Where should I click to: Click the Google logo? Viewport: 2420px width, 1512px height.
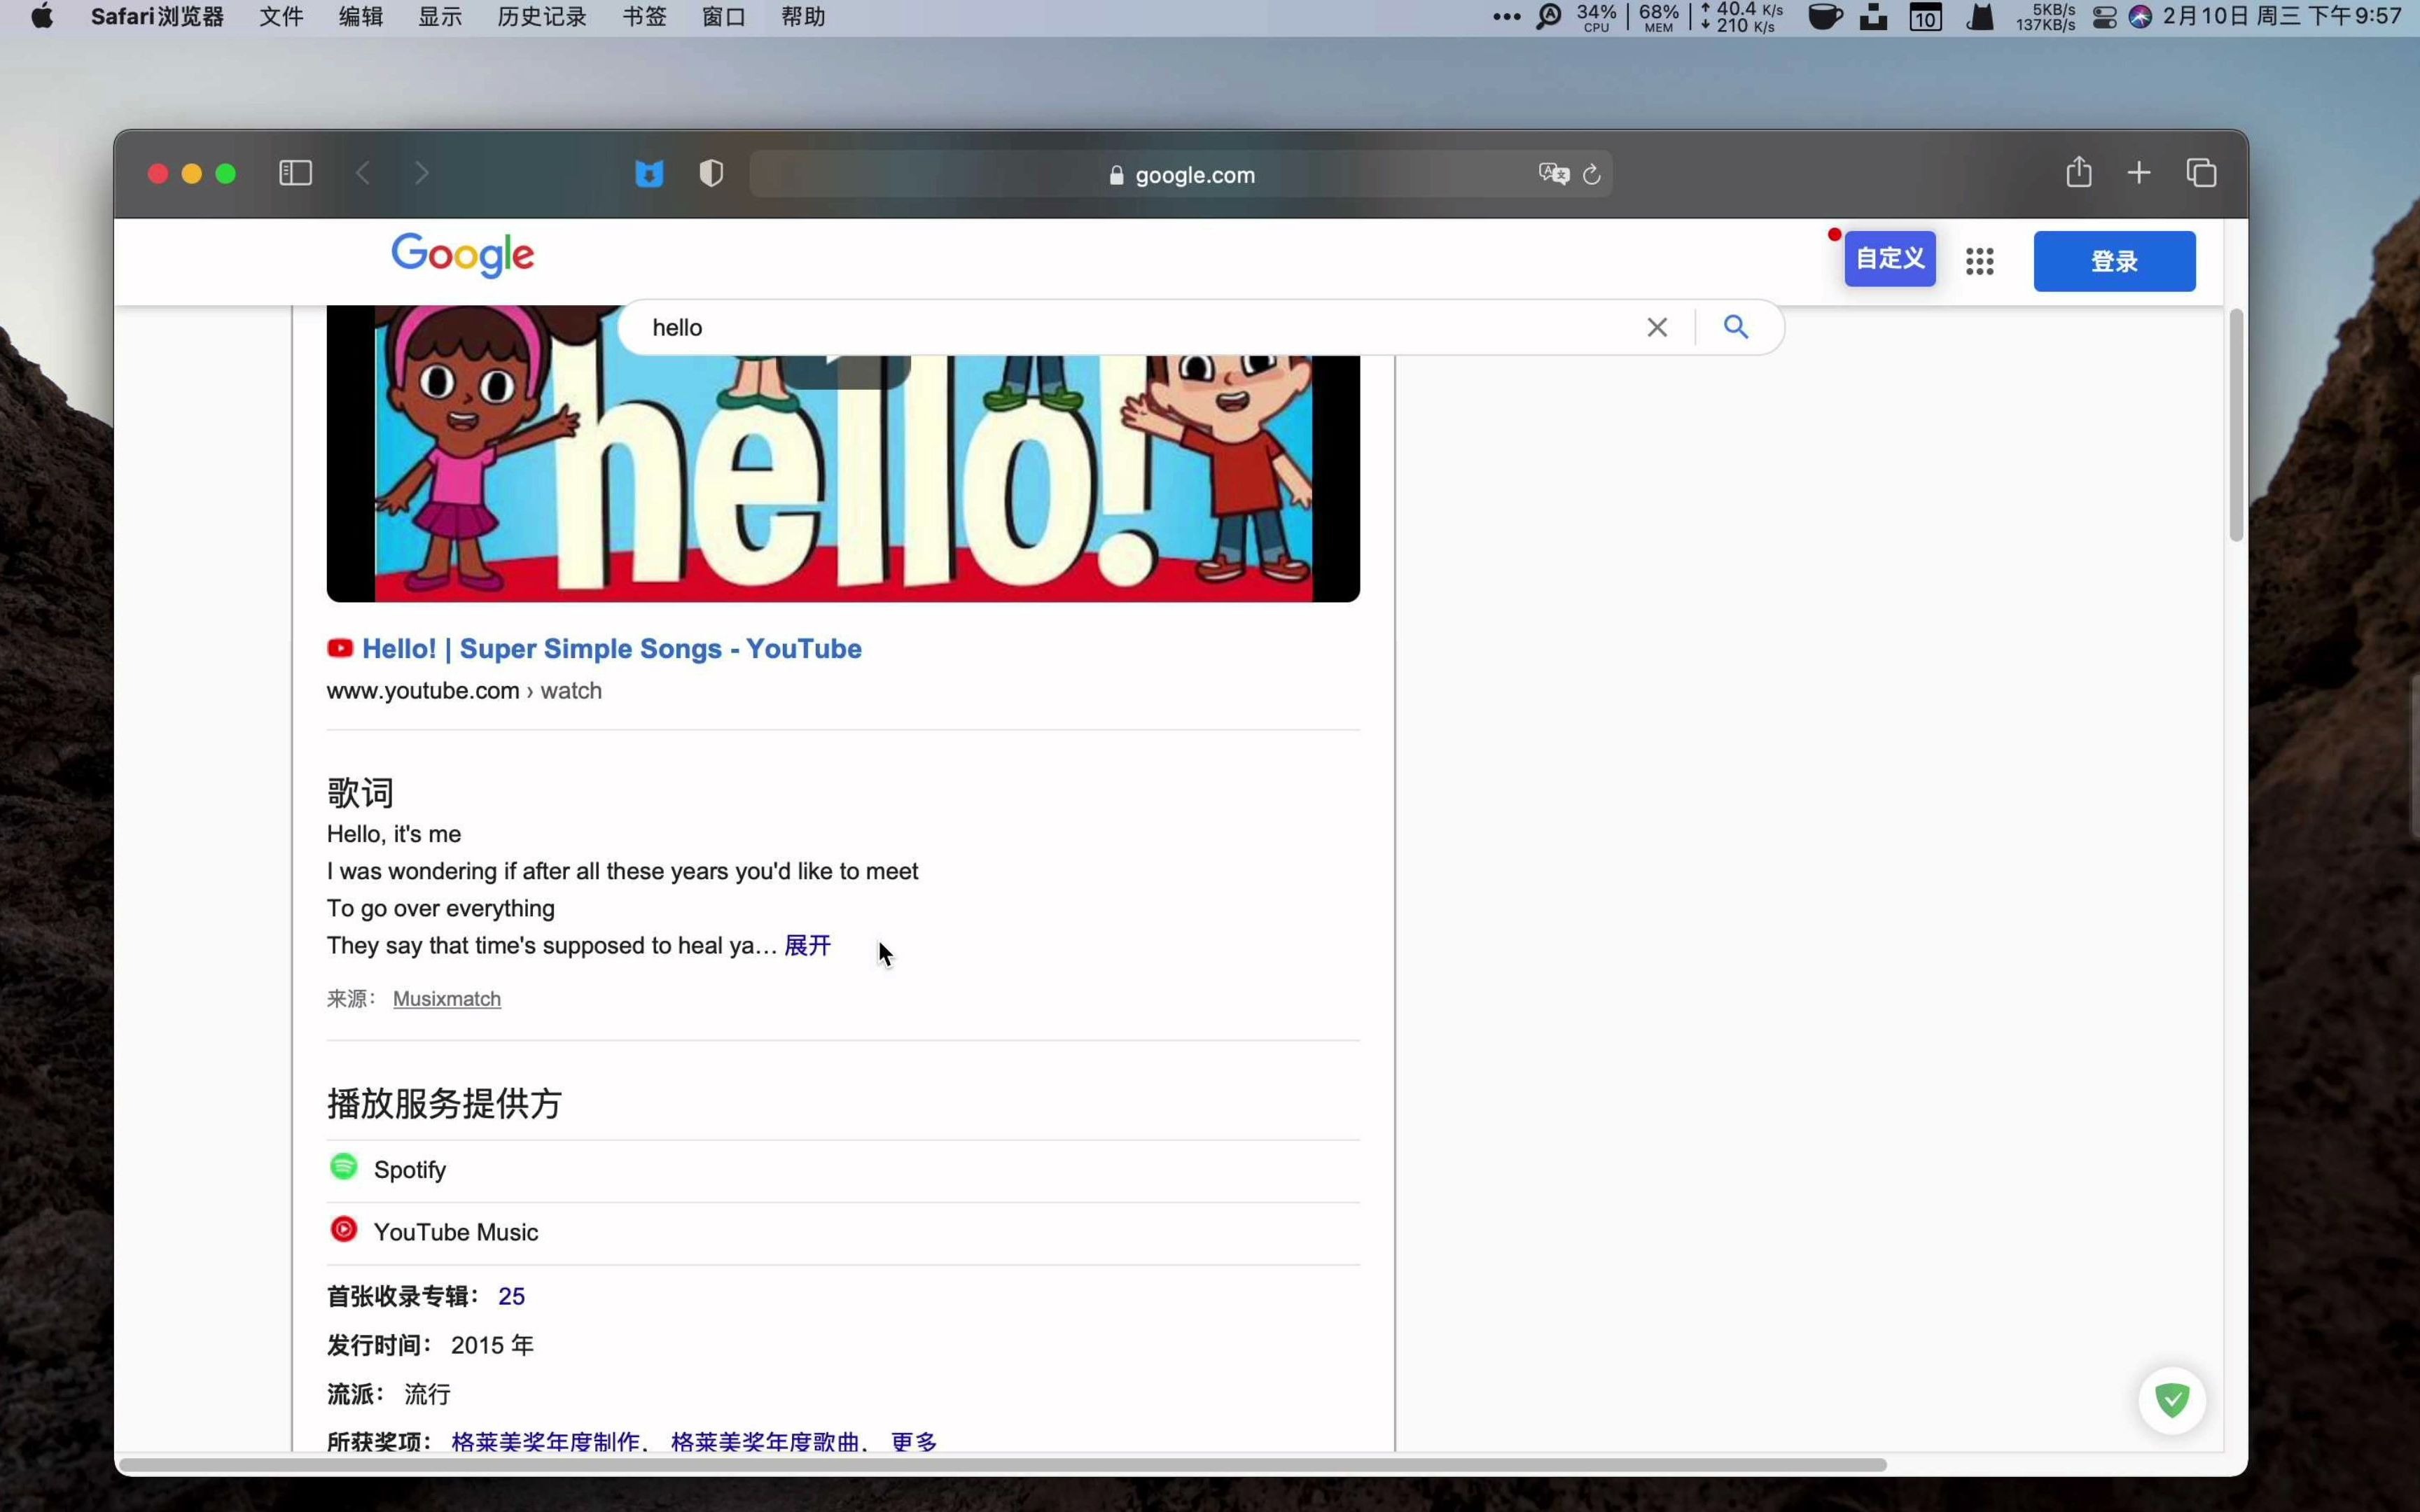[462, 255]
